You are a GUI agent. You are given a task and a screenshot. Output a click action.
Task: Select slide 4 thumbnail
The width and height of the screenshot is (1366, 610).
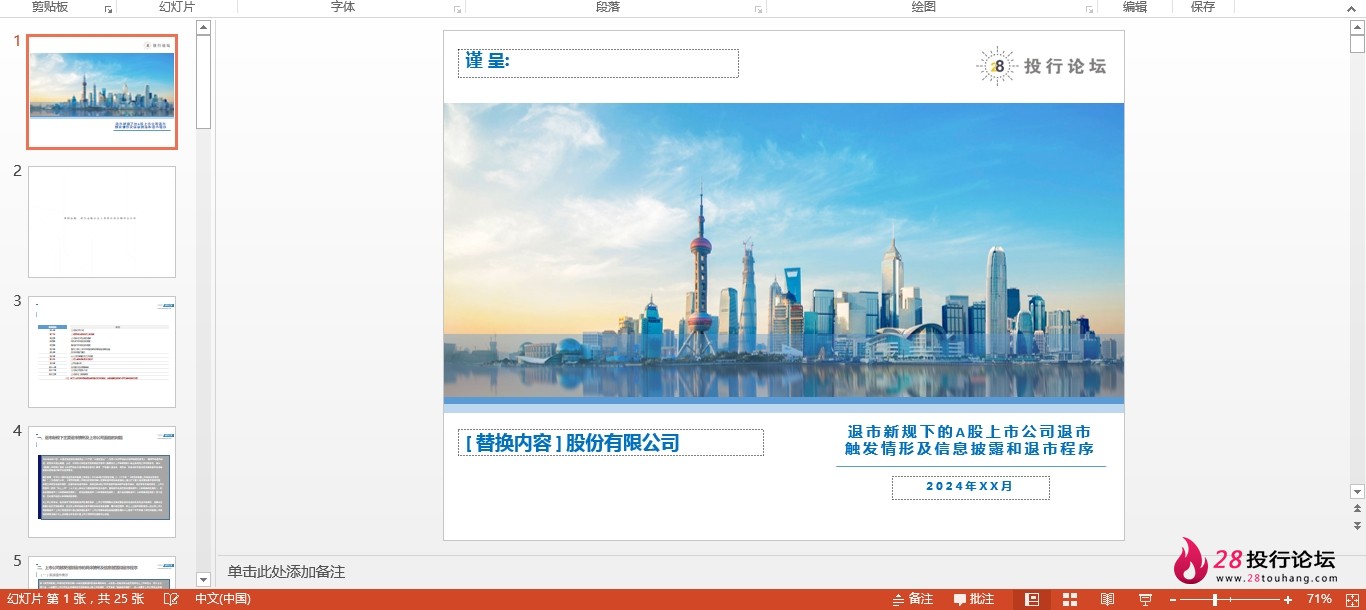coord(102,482)
